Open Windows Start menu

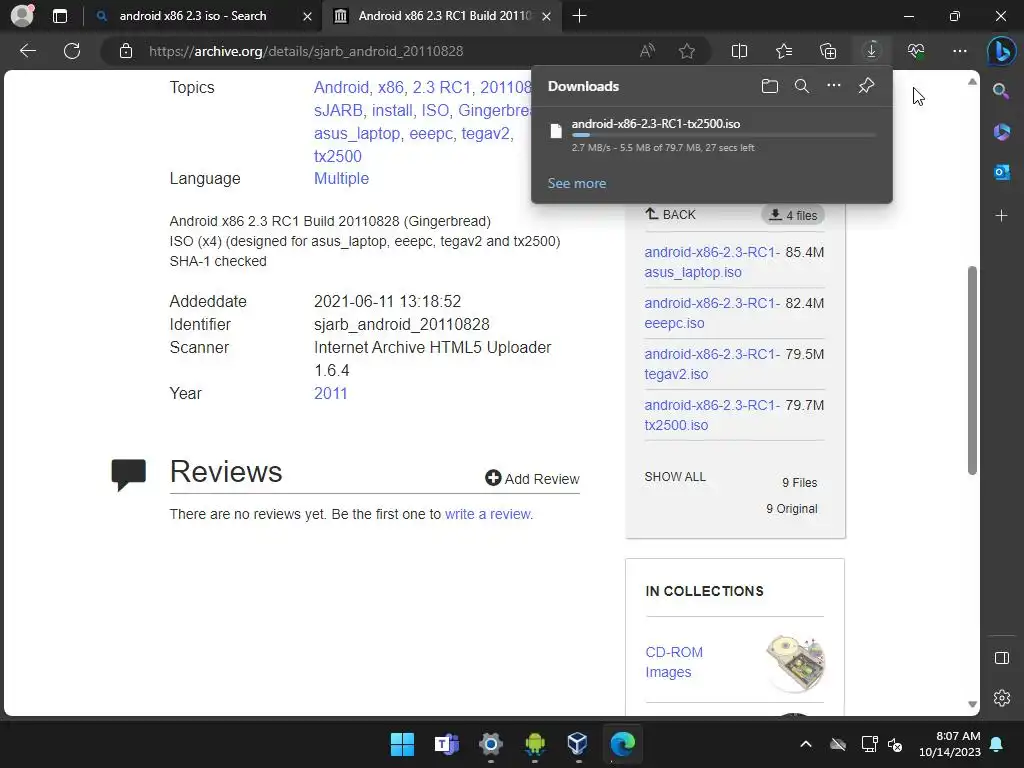pyautogui.click(x=402, y=744)
